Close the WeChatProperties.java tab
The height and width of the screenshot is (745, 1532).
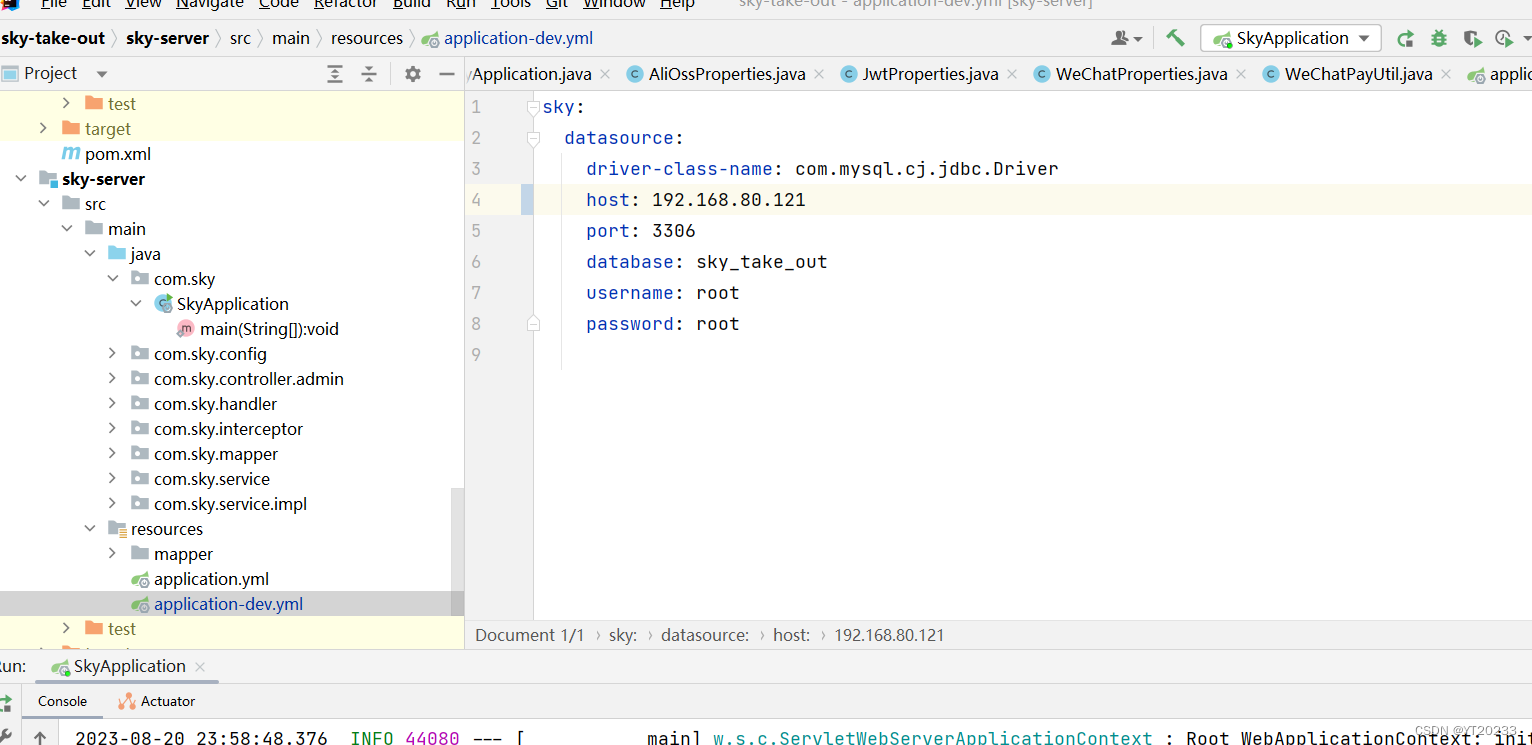1241,74
